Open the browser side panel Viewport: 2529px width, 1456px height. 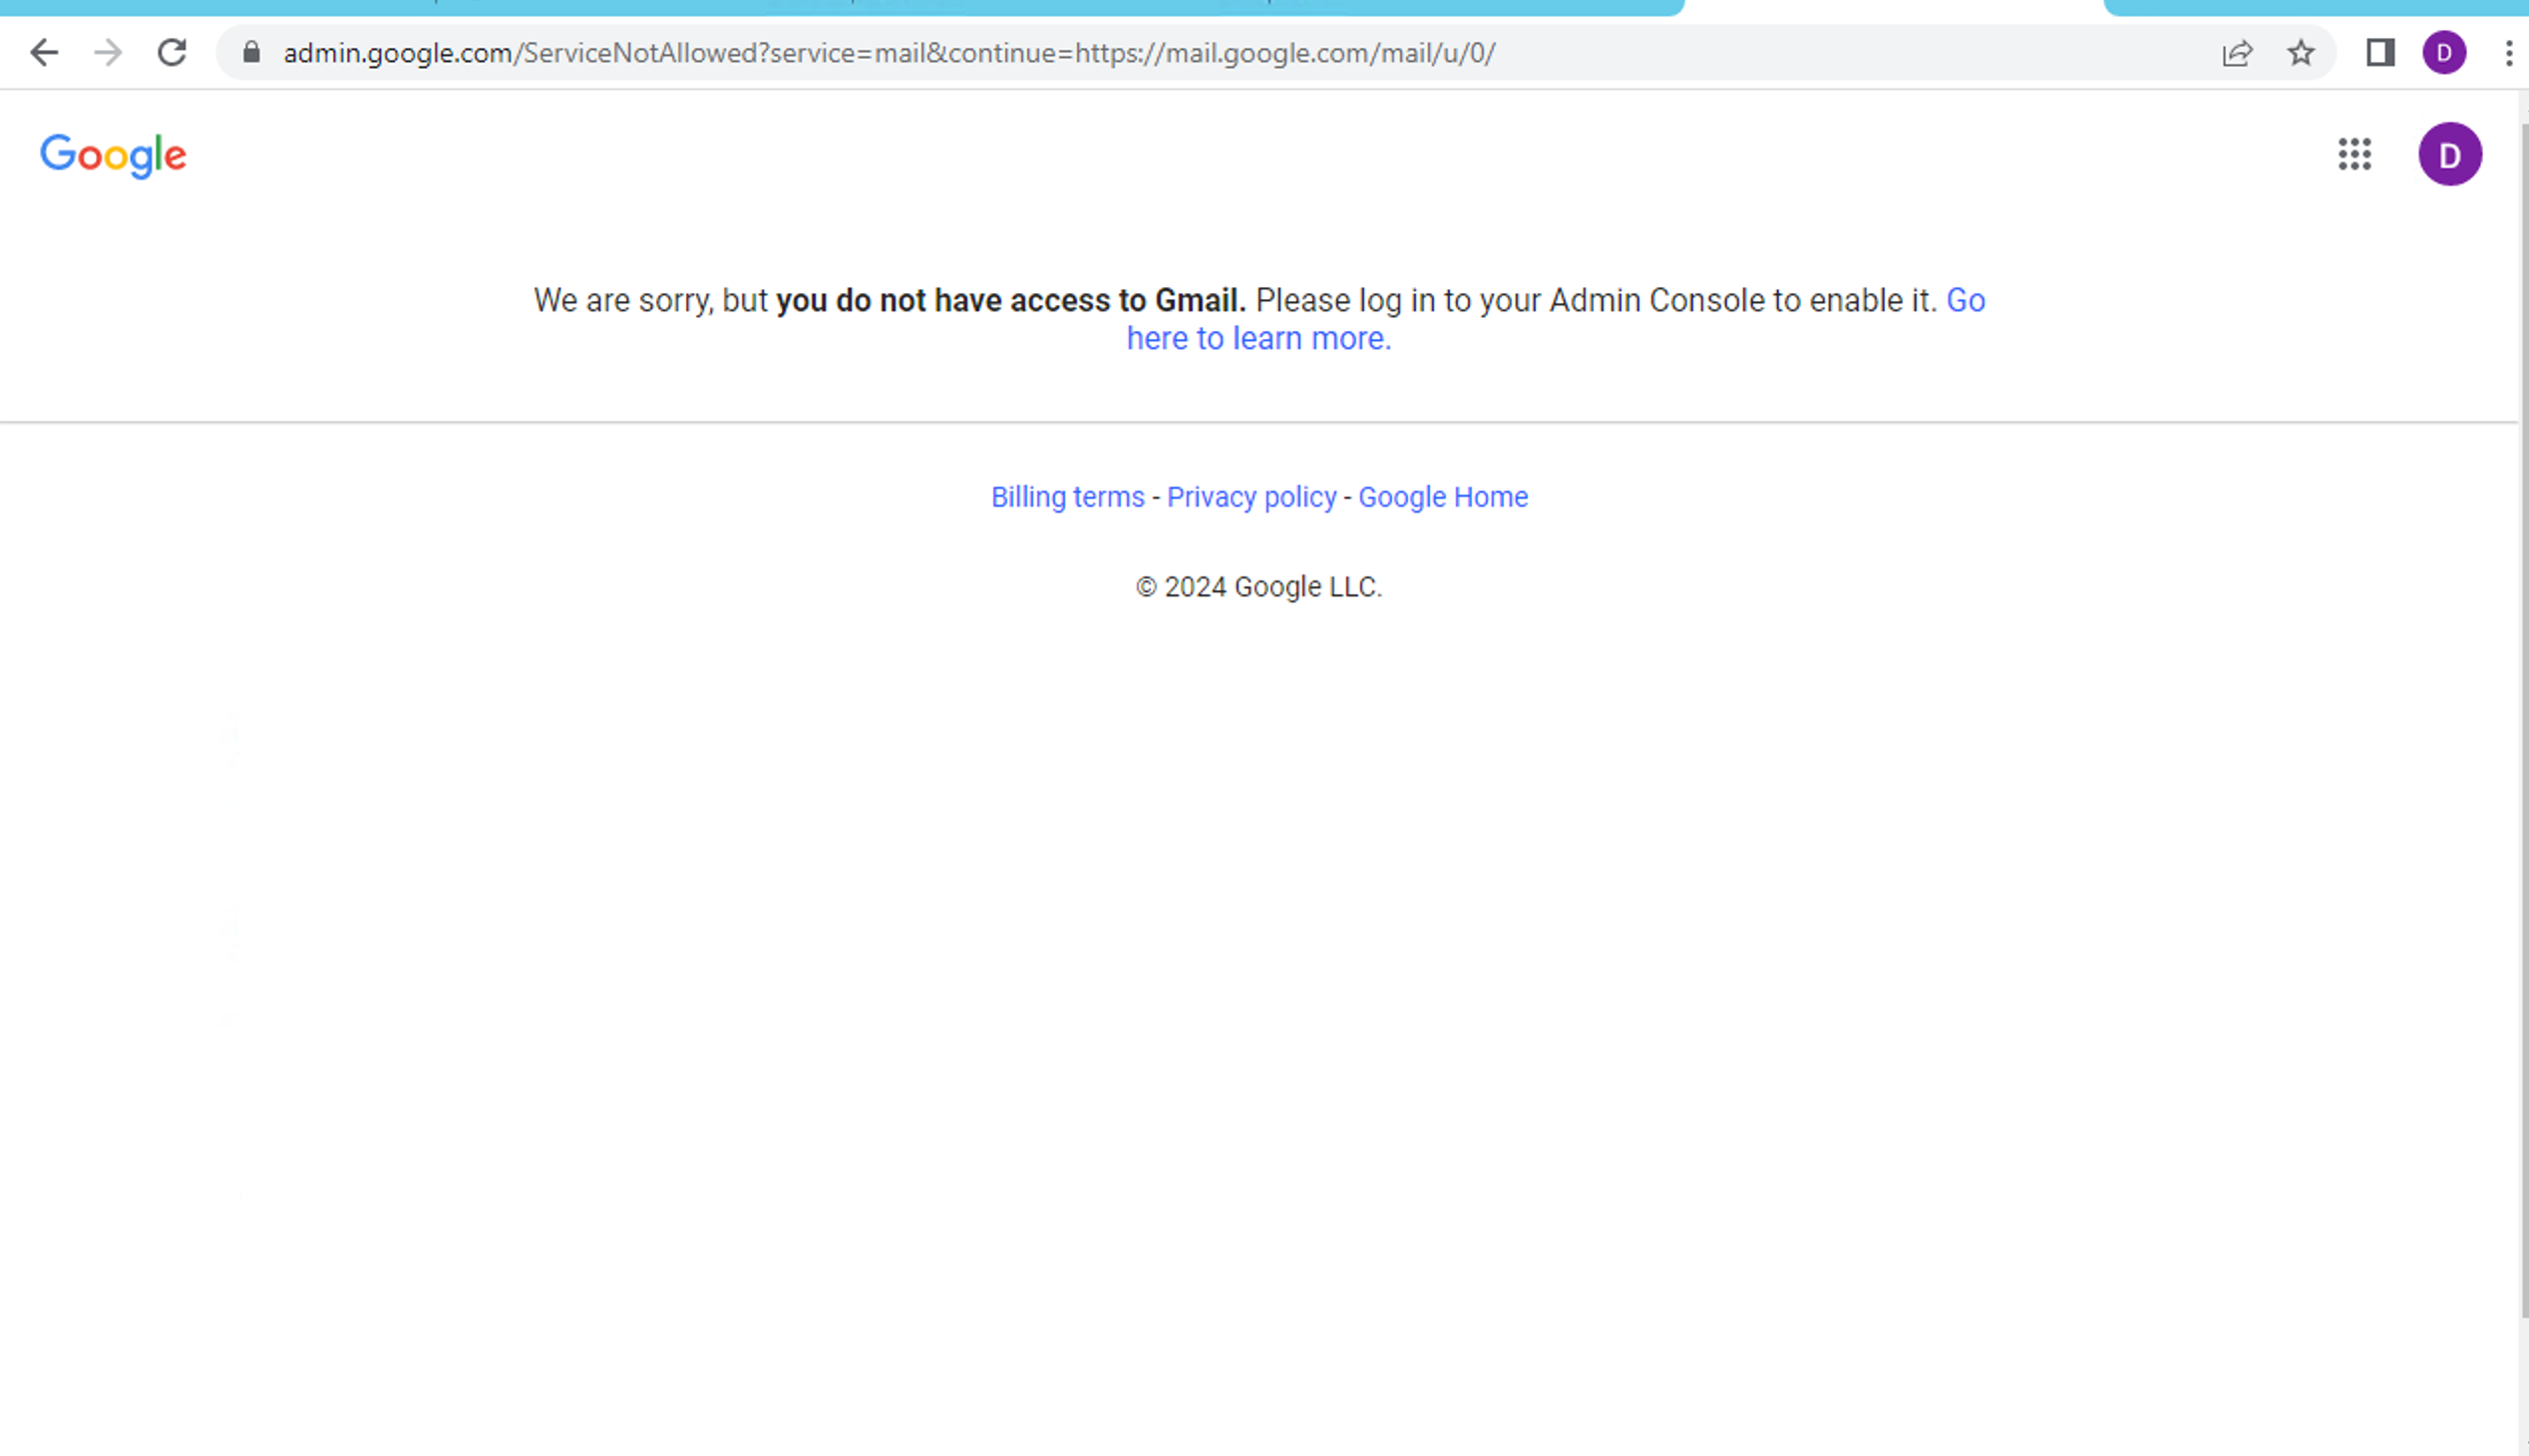pos(2380,52)
